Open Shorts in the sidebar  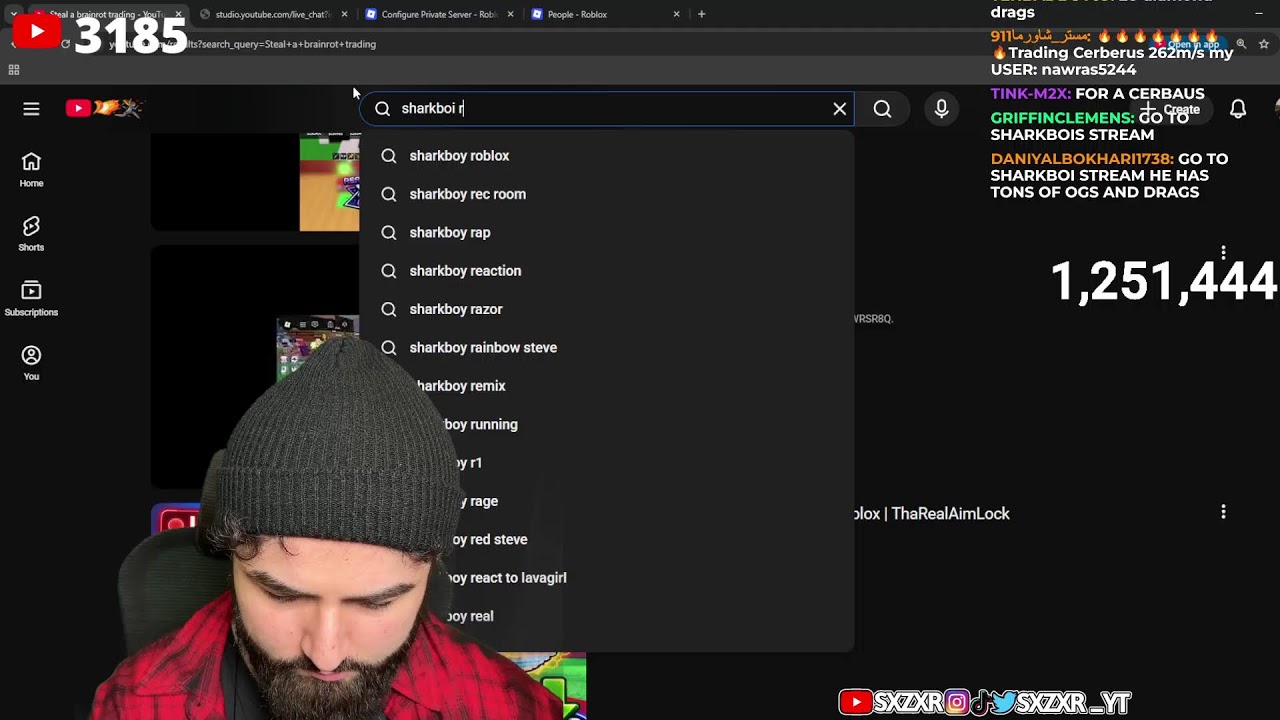click(31, 234)
